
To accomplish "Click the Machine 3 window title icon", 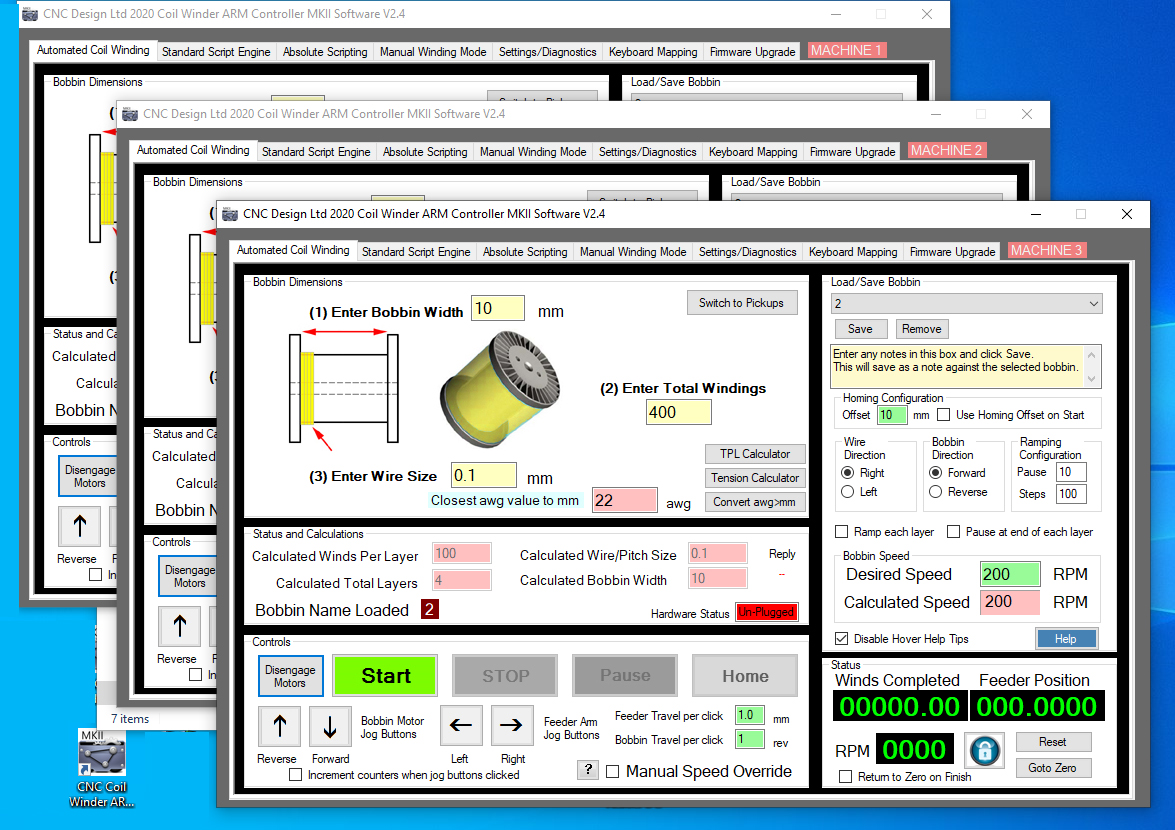I will click(x=230, y=214).
